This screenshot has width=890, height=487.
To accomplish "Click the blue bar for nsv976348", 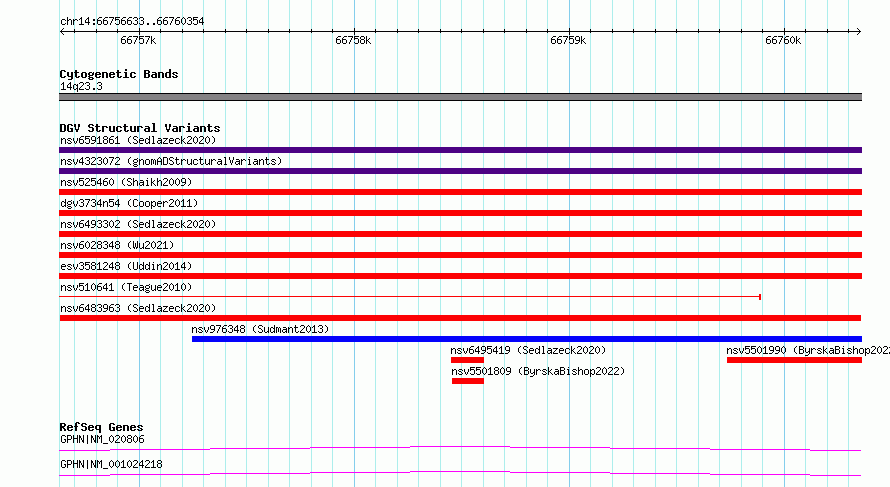I will tap(527, 339).
